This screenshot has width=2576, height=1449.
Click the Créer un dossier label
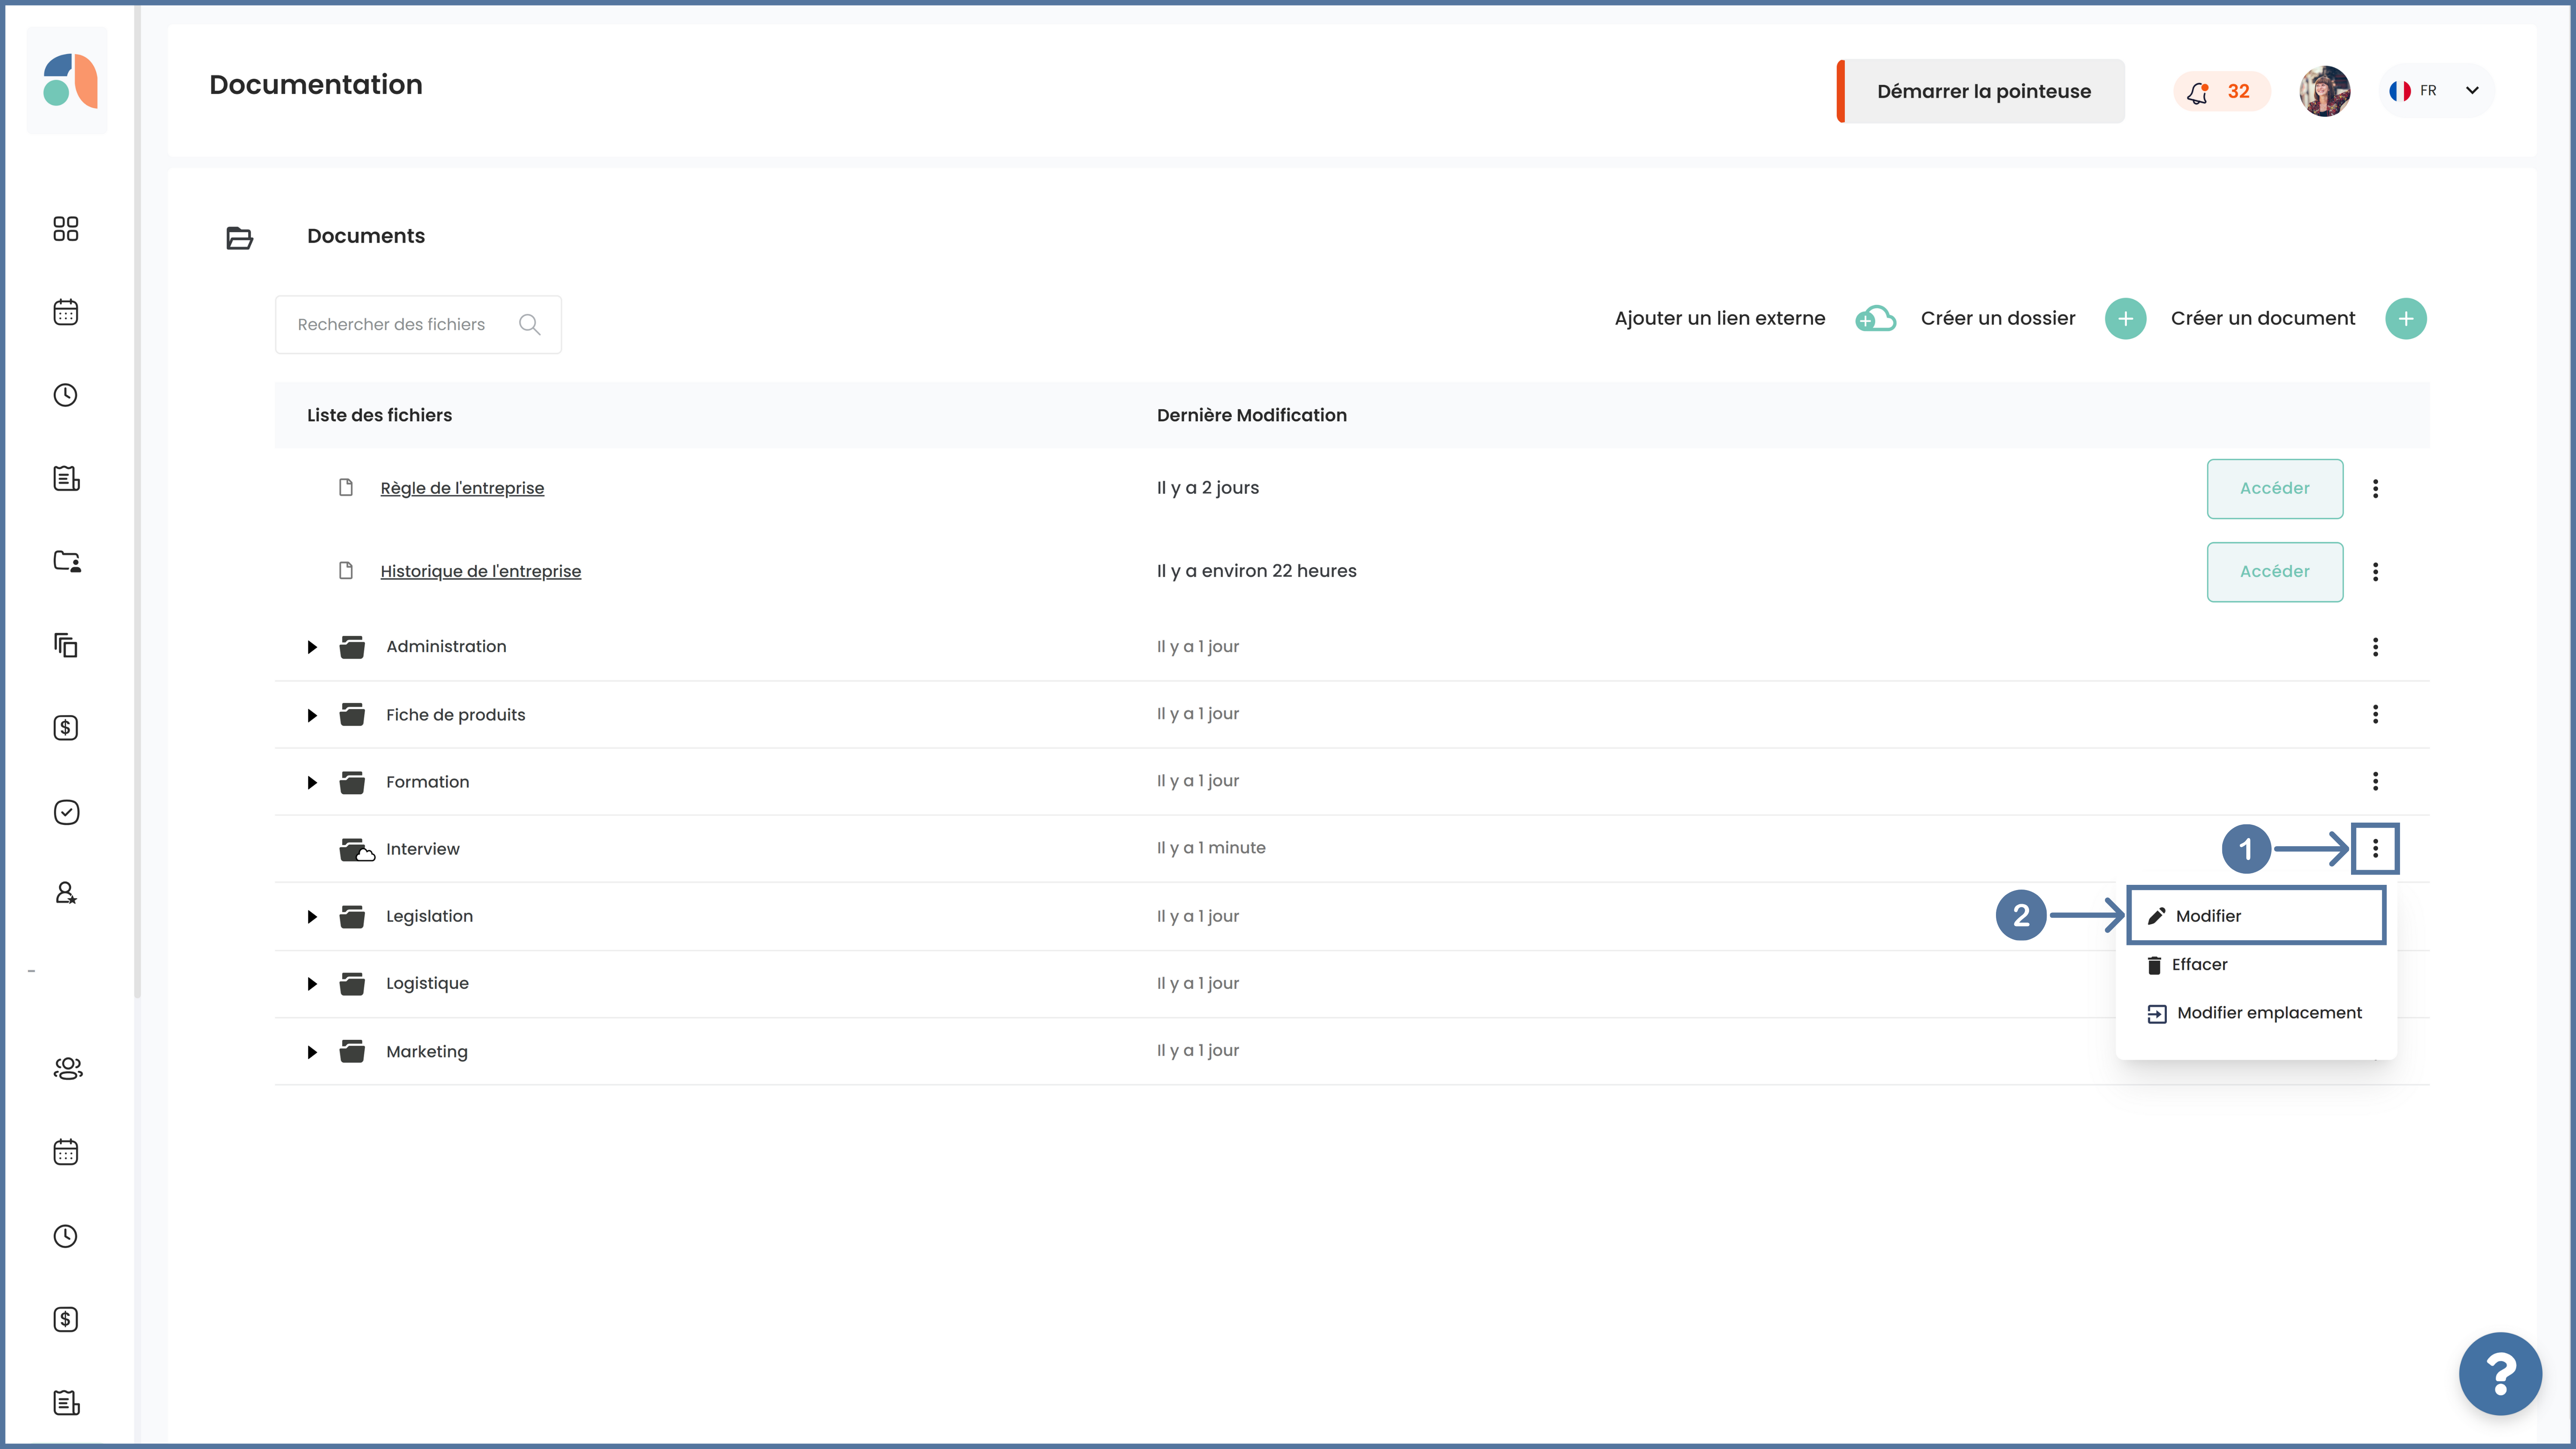point(1998,318)
